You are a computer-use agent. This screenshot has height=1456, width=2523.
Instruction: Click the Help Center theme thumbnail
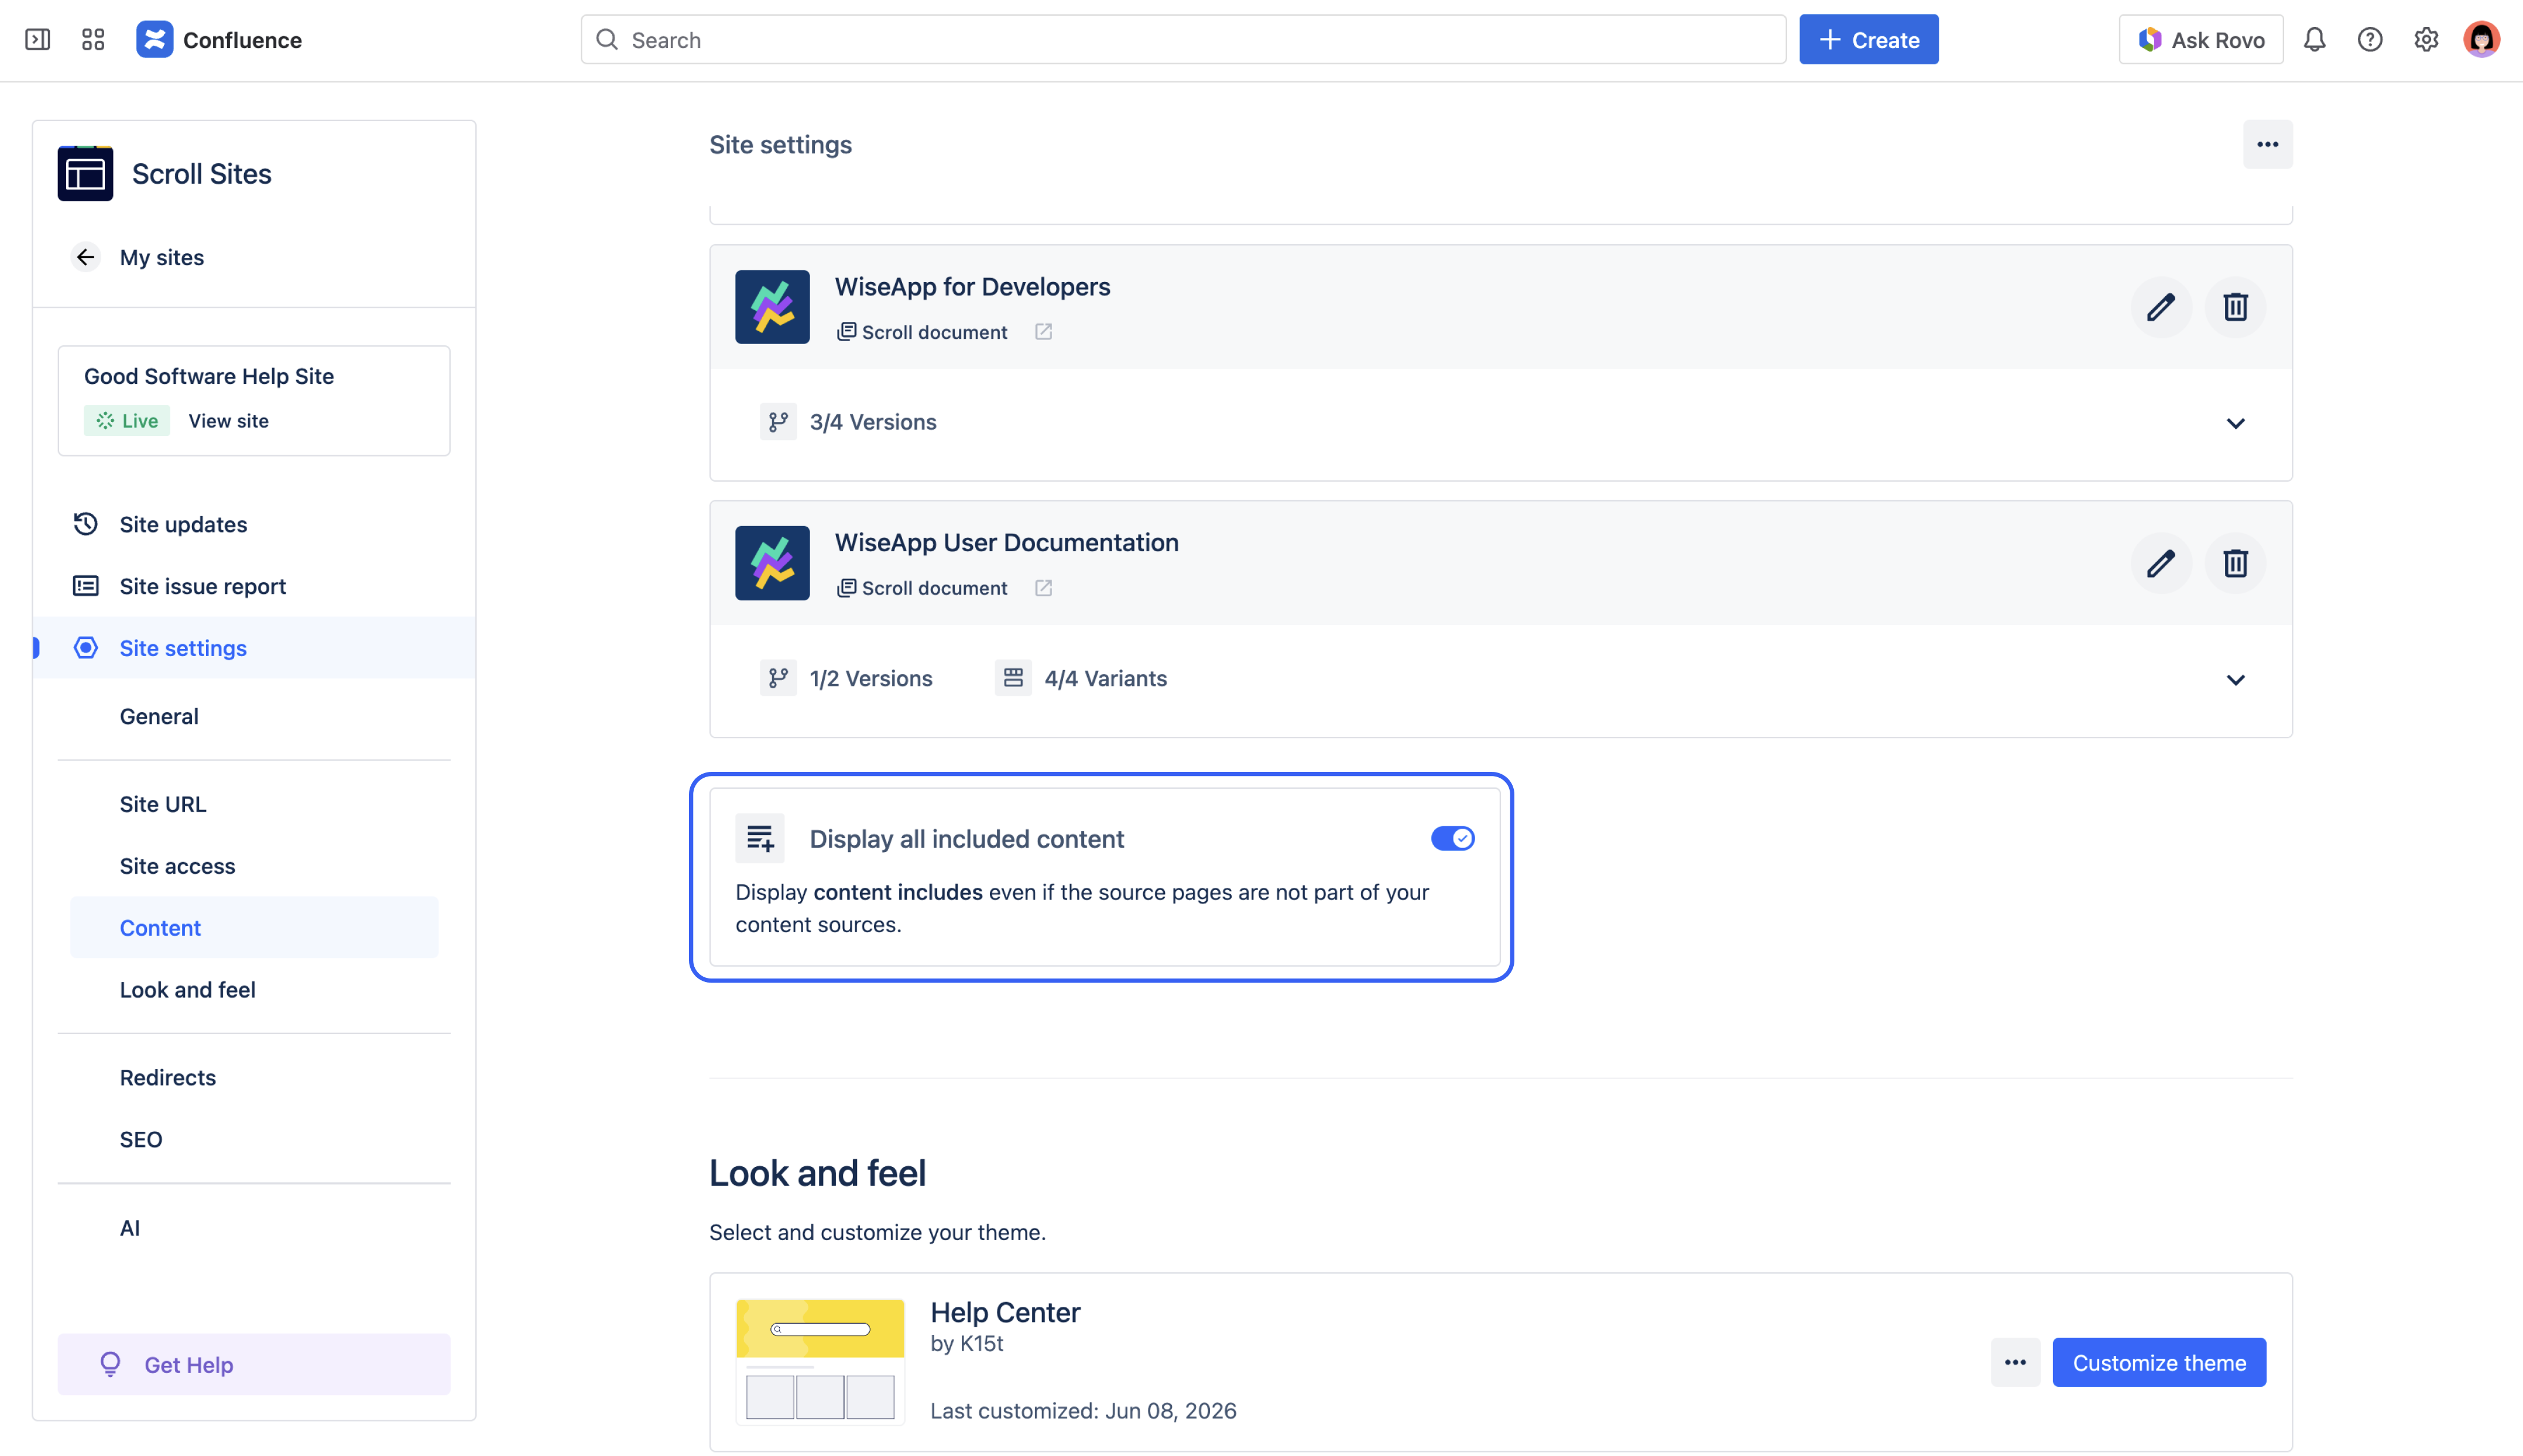click(x=820, y=1362)
